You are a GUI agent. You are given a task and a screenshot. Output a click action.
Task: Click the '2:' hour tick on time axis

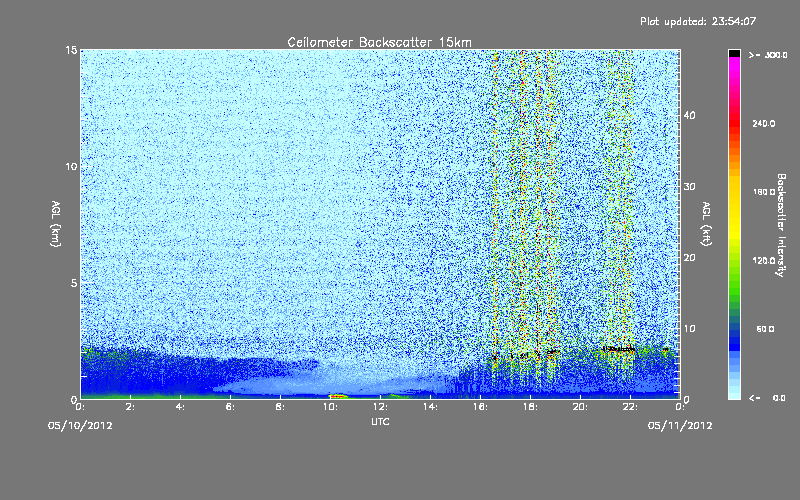point(130,407)
